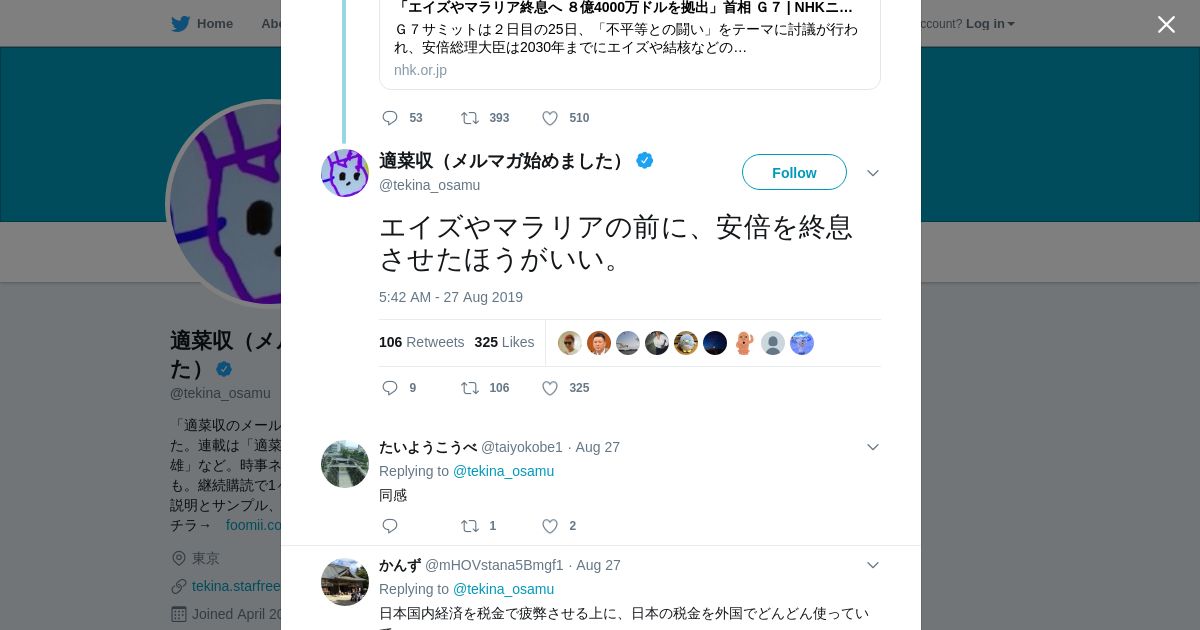1200x630 pixels.
Task: Close the tweet overlay with X
Action: (x=1166, y=25)
